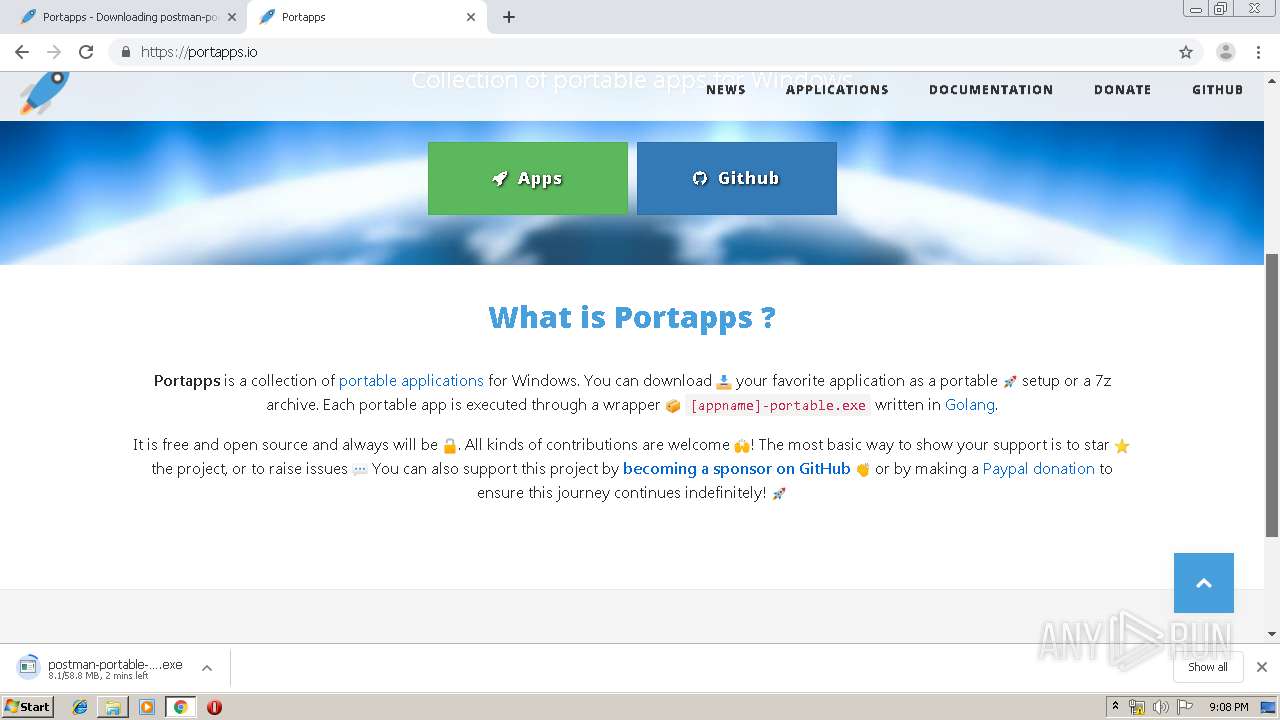Close the downloads bar
1280x720 pixels.
point(1262,667)
